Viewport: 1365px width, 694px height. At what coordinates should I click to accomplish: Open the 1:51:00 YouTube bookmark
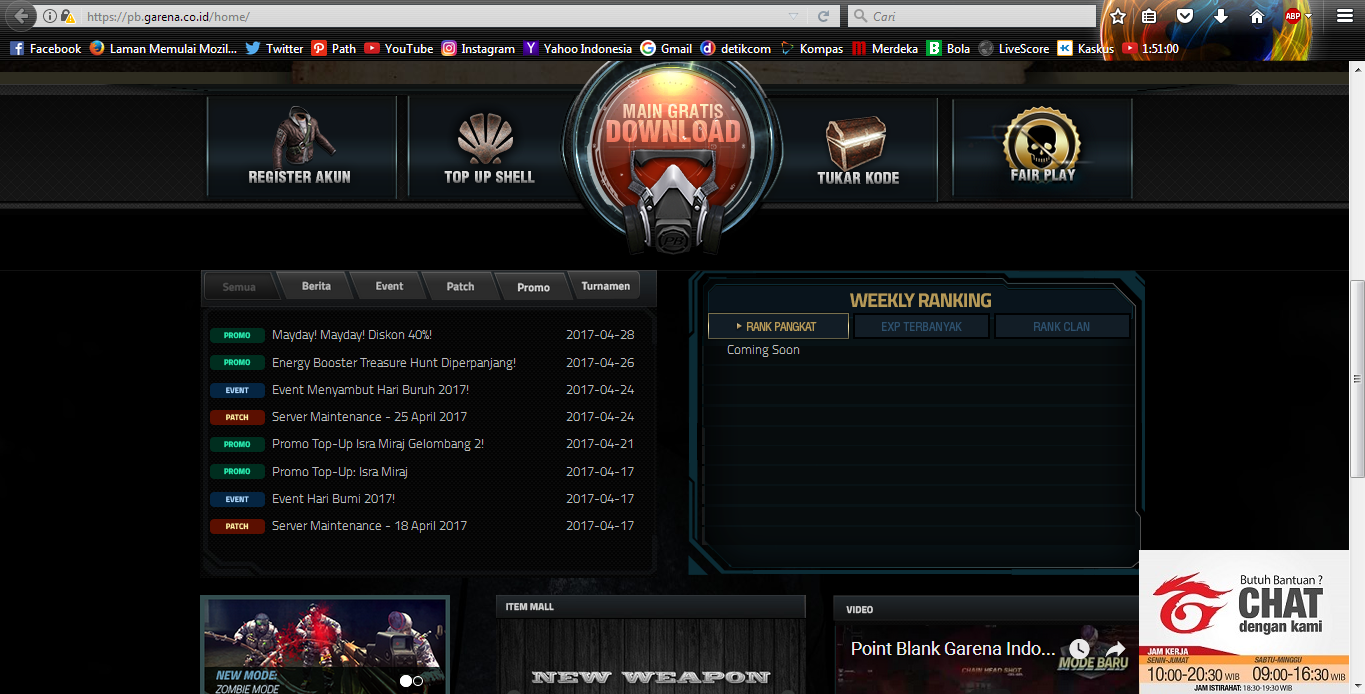(x=1150, y=48)
